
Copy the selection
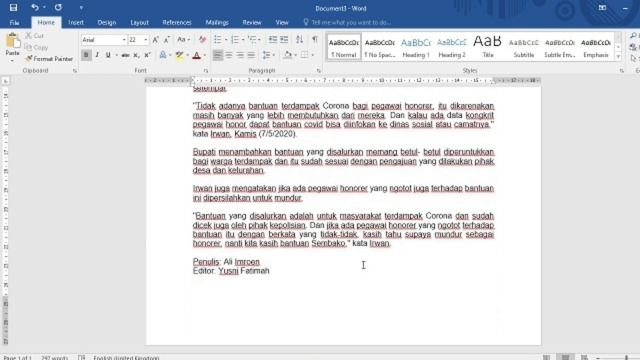36,47
